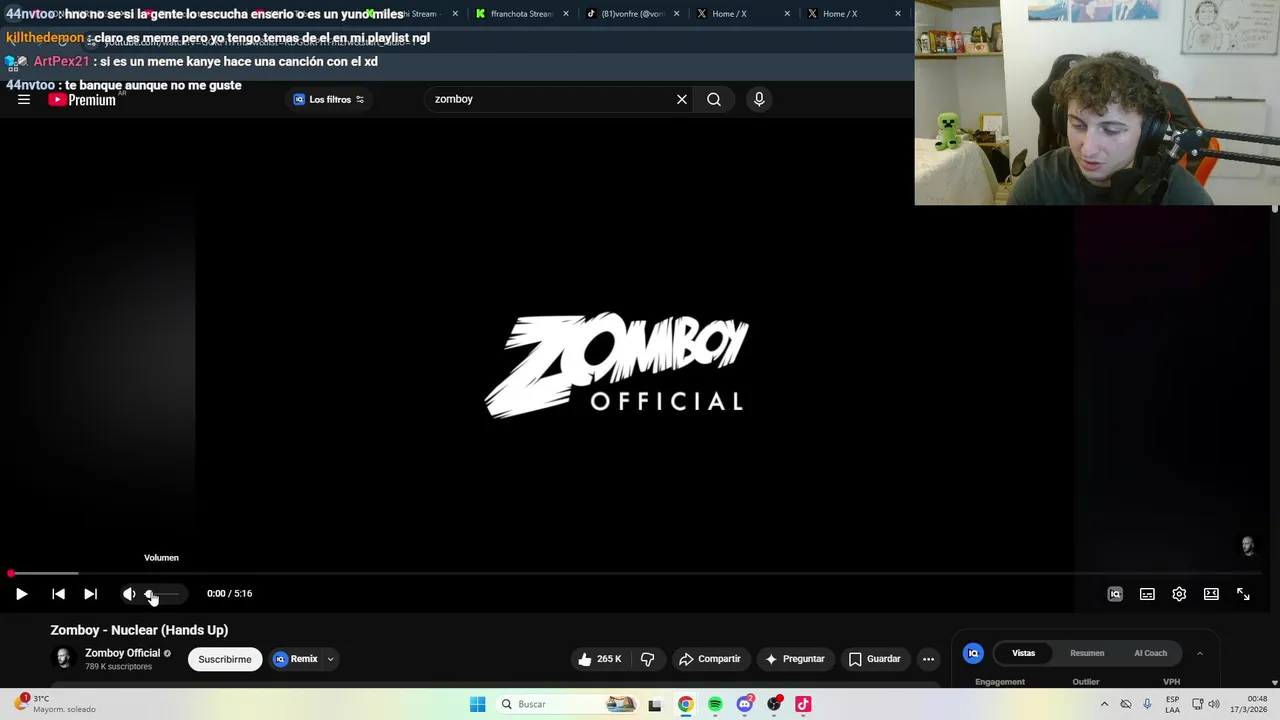
Task: Click the VPH column label
Action: point(1172,682)
